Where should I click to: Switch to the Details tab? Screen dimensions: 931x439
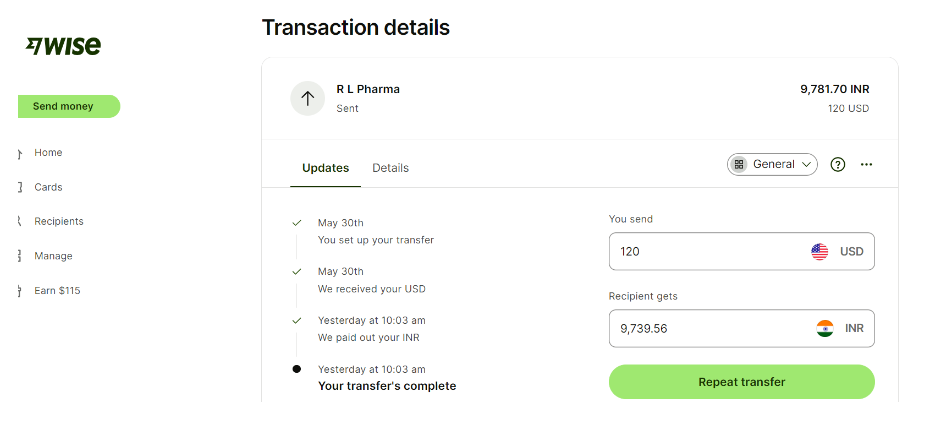390,168
